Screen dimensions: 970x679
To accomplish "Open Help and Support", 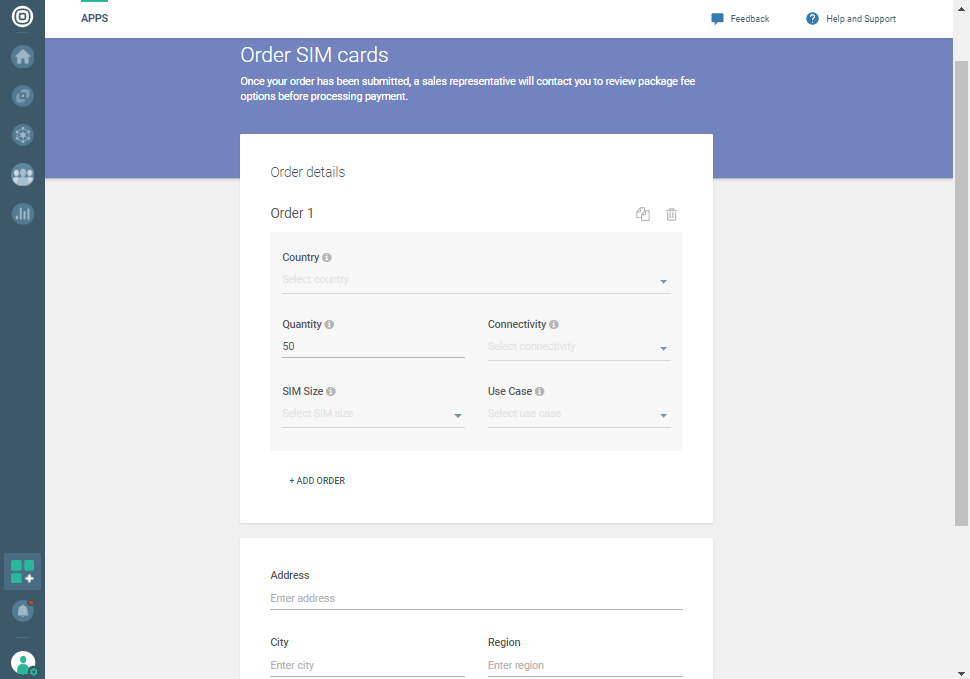I will pos(851,19).
